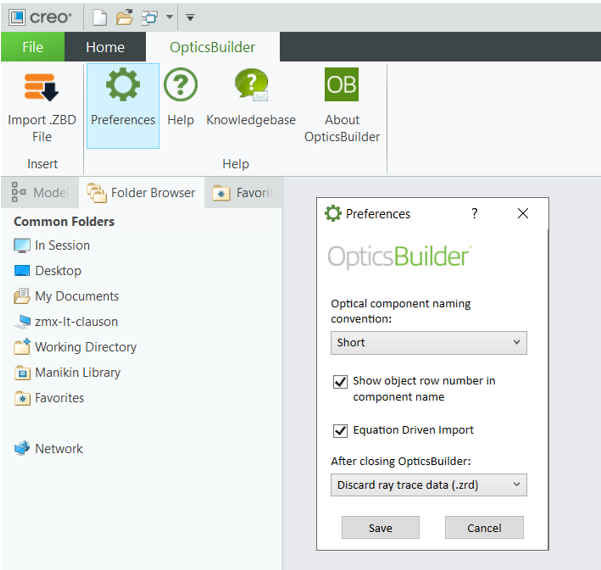Click the Creo application logo icon
Viewport: 601px width, 570px height.
[17, 17]
